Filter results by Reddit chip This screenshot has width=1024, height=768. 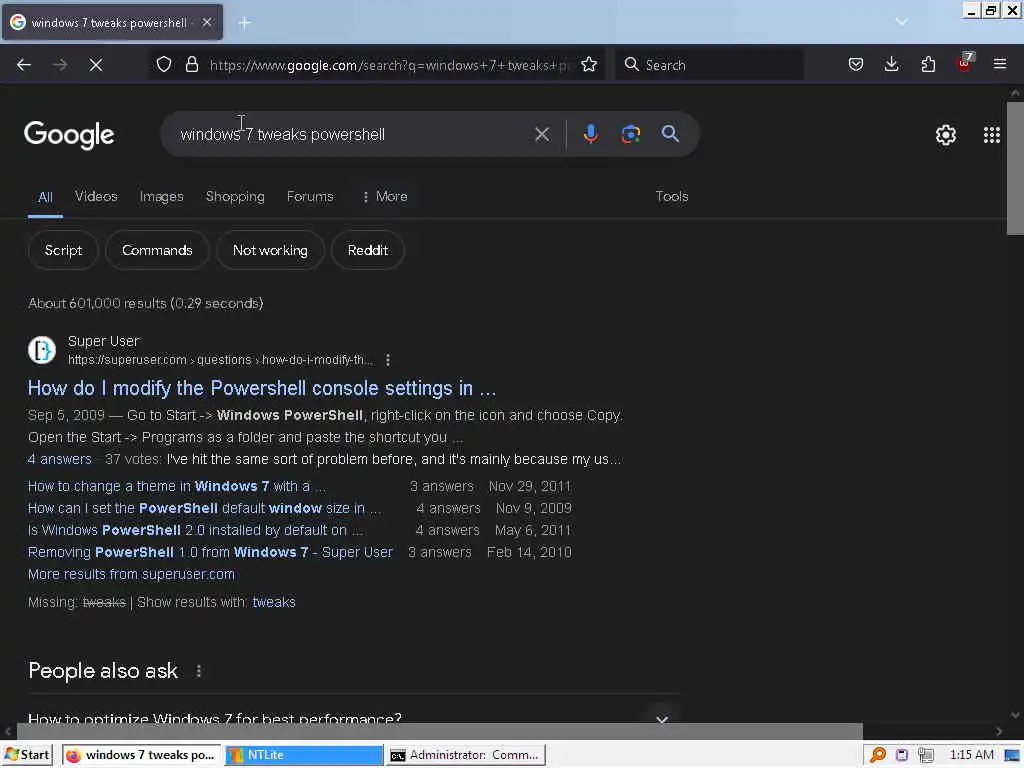click(368, 251)
